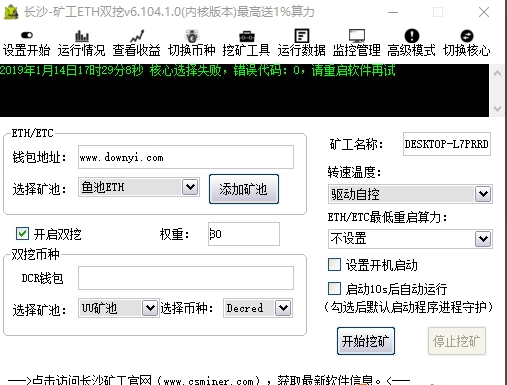507x385 pixels.
Task: Click the log panel scroll down arrow
Action: pyautogui.click(x=498, y=109)
